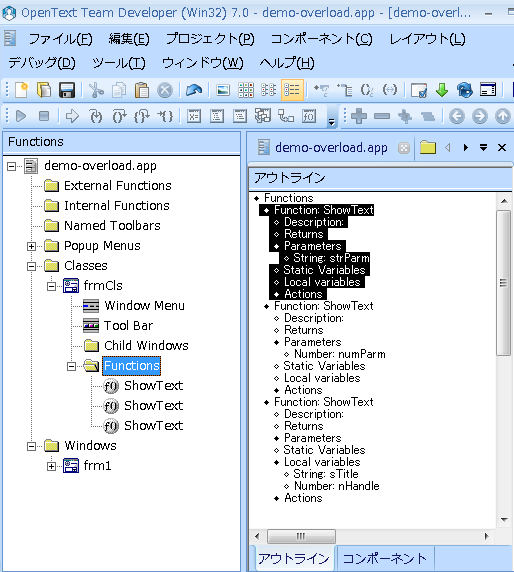Screen dimensions: 514x572
Task: Click the New file toolbar icon
Action: pyautogui.click(x=22, y=90)
